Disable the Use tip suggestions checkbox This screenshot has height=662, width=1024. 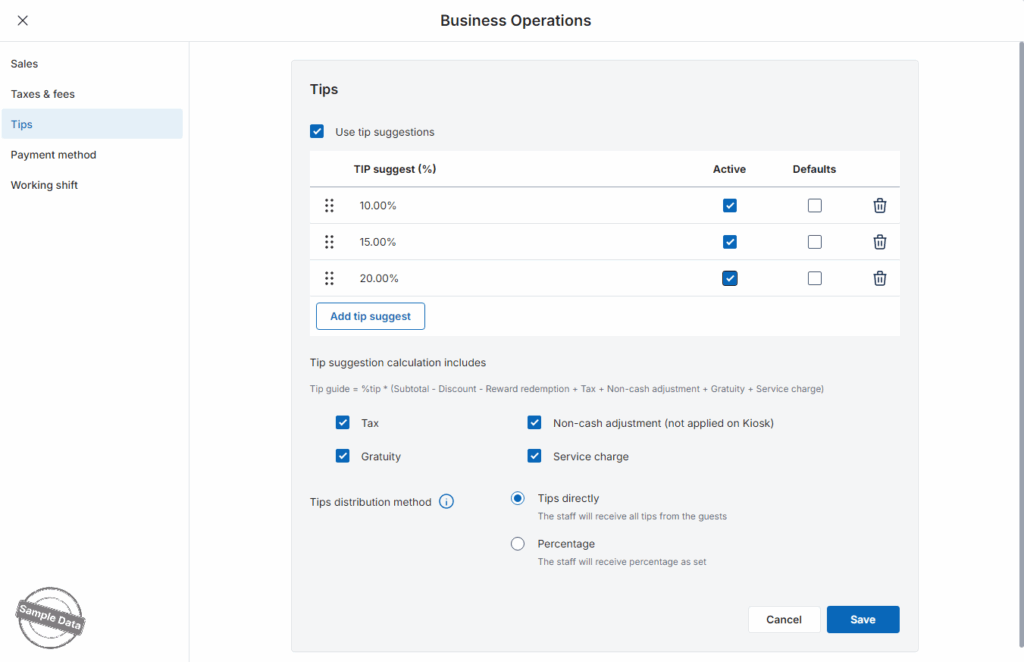click(x=317, y=131)
